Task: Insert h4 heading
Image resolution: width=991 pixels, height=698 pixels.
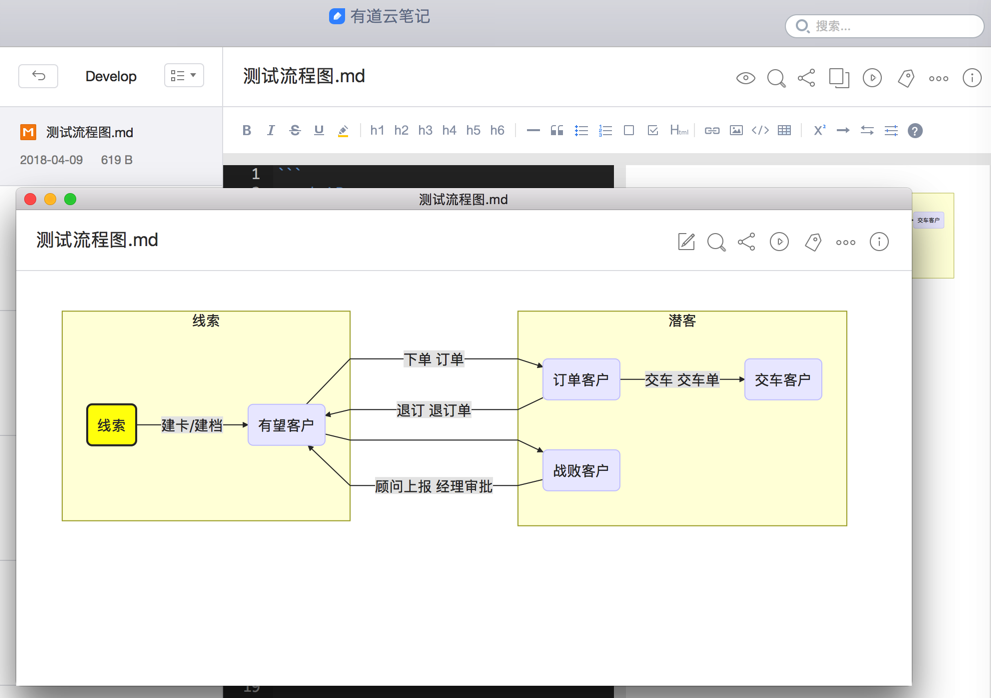Action: click(449, 130)
